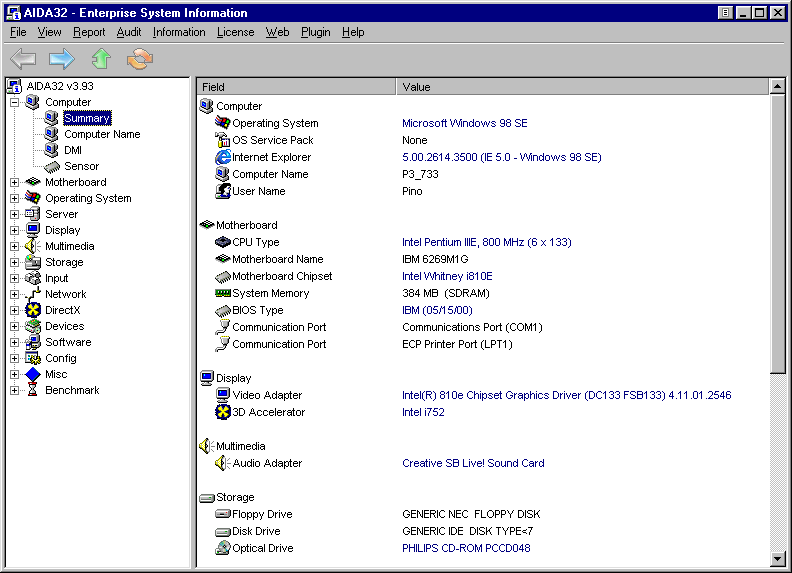Click the Motherboard icon in the left tree

(x=33, y=182)
